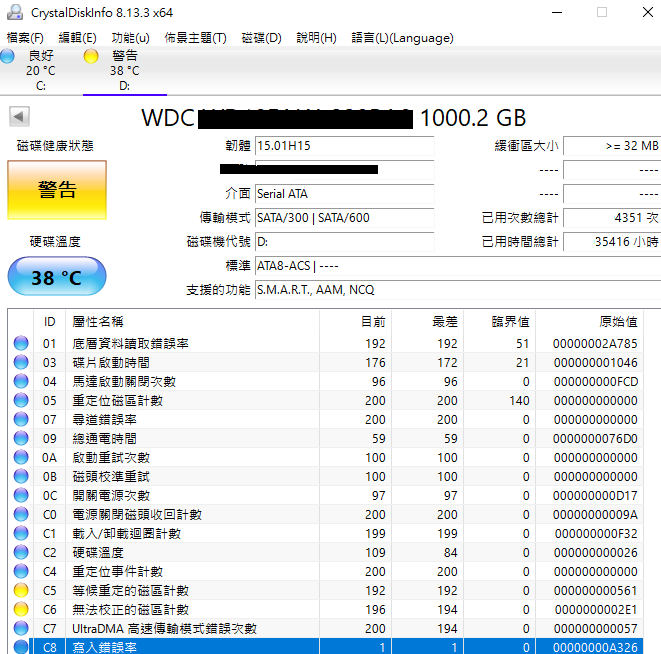The height and width of the screenshot is (654, 661).
Task: Click the 原始值 column header
Action: [589, 322]
